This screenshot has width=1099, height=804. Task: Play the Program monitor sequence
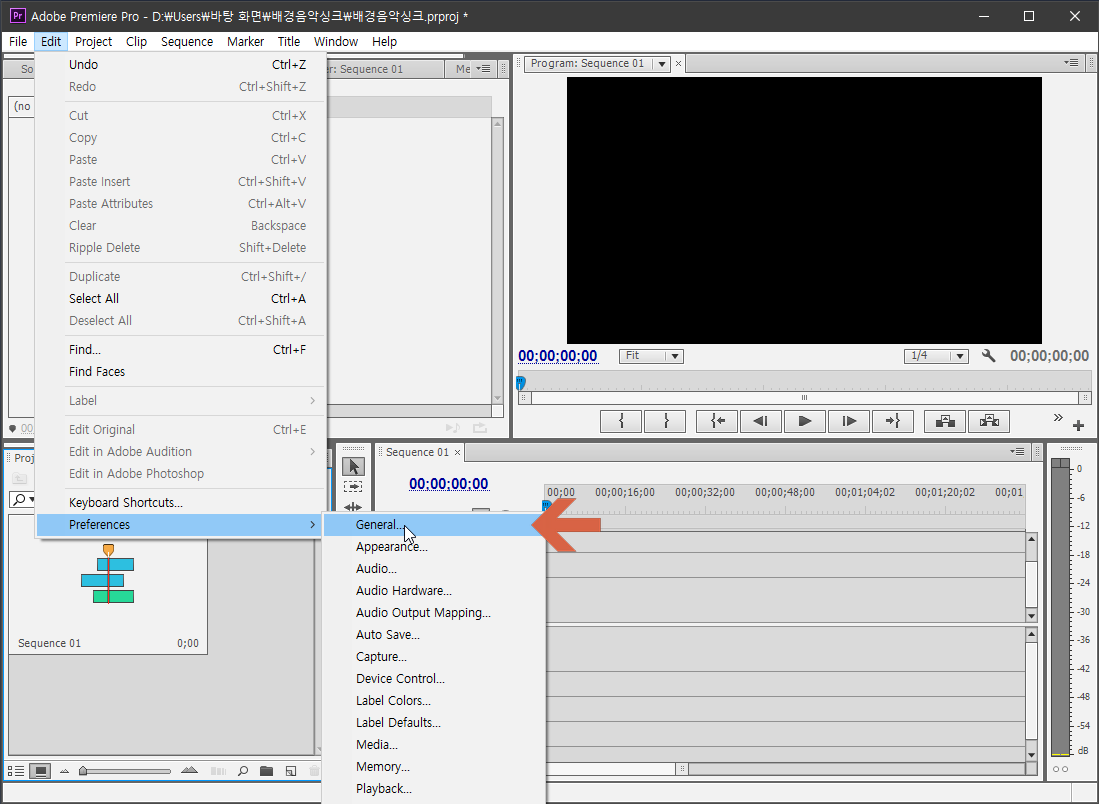pos(805,421)
